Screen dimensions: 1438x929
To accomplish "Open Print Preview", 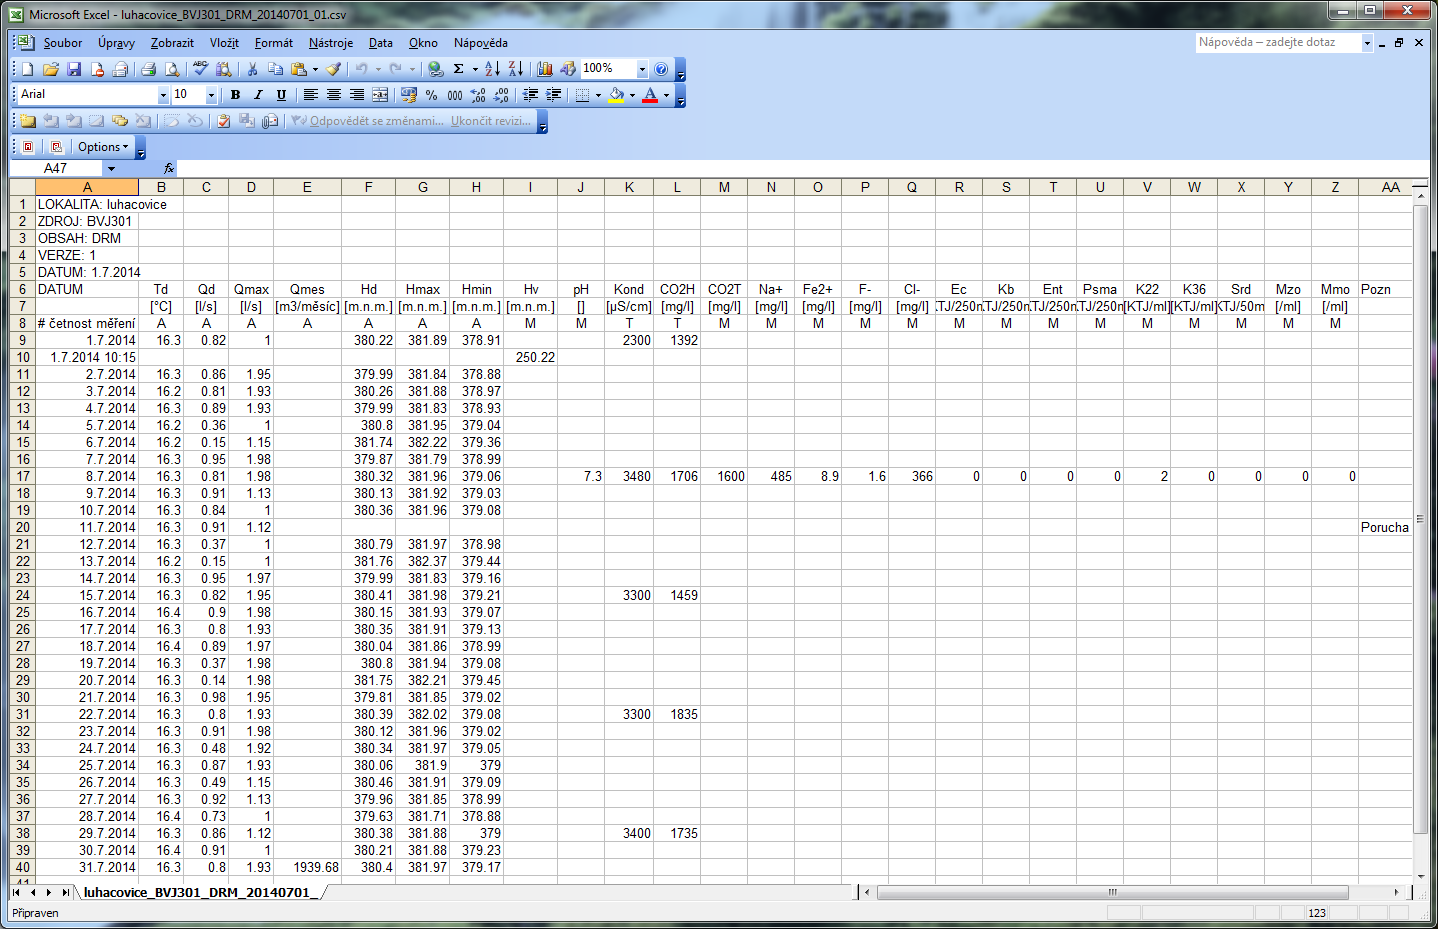I will tap(172, 69).
